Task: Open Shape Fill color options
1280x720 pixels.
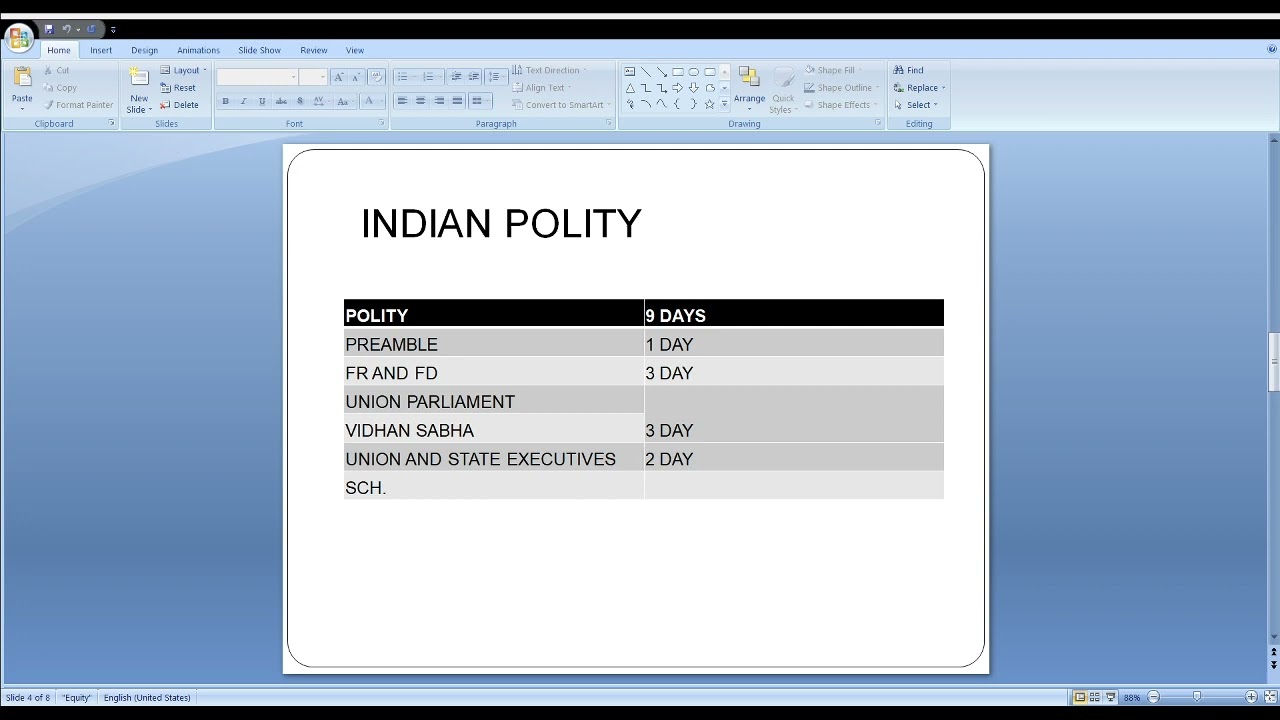Action: 834,70
